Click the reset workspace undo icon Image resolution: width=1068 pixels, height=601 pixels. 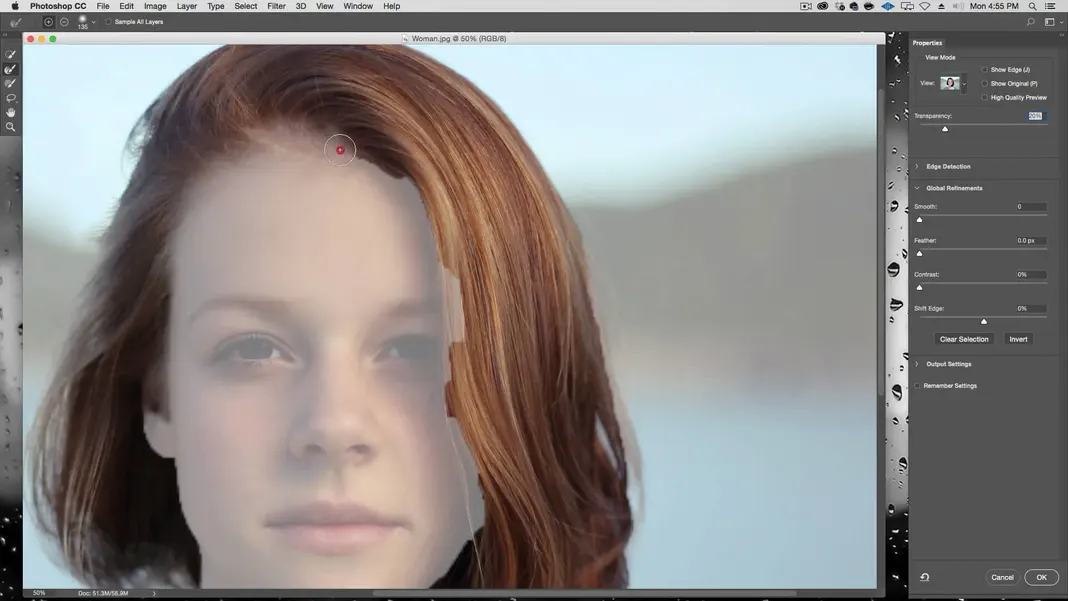[924, 577]
